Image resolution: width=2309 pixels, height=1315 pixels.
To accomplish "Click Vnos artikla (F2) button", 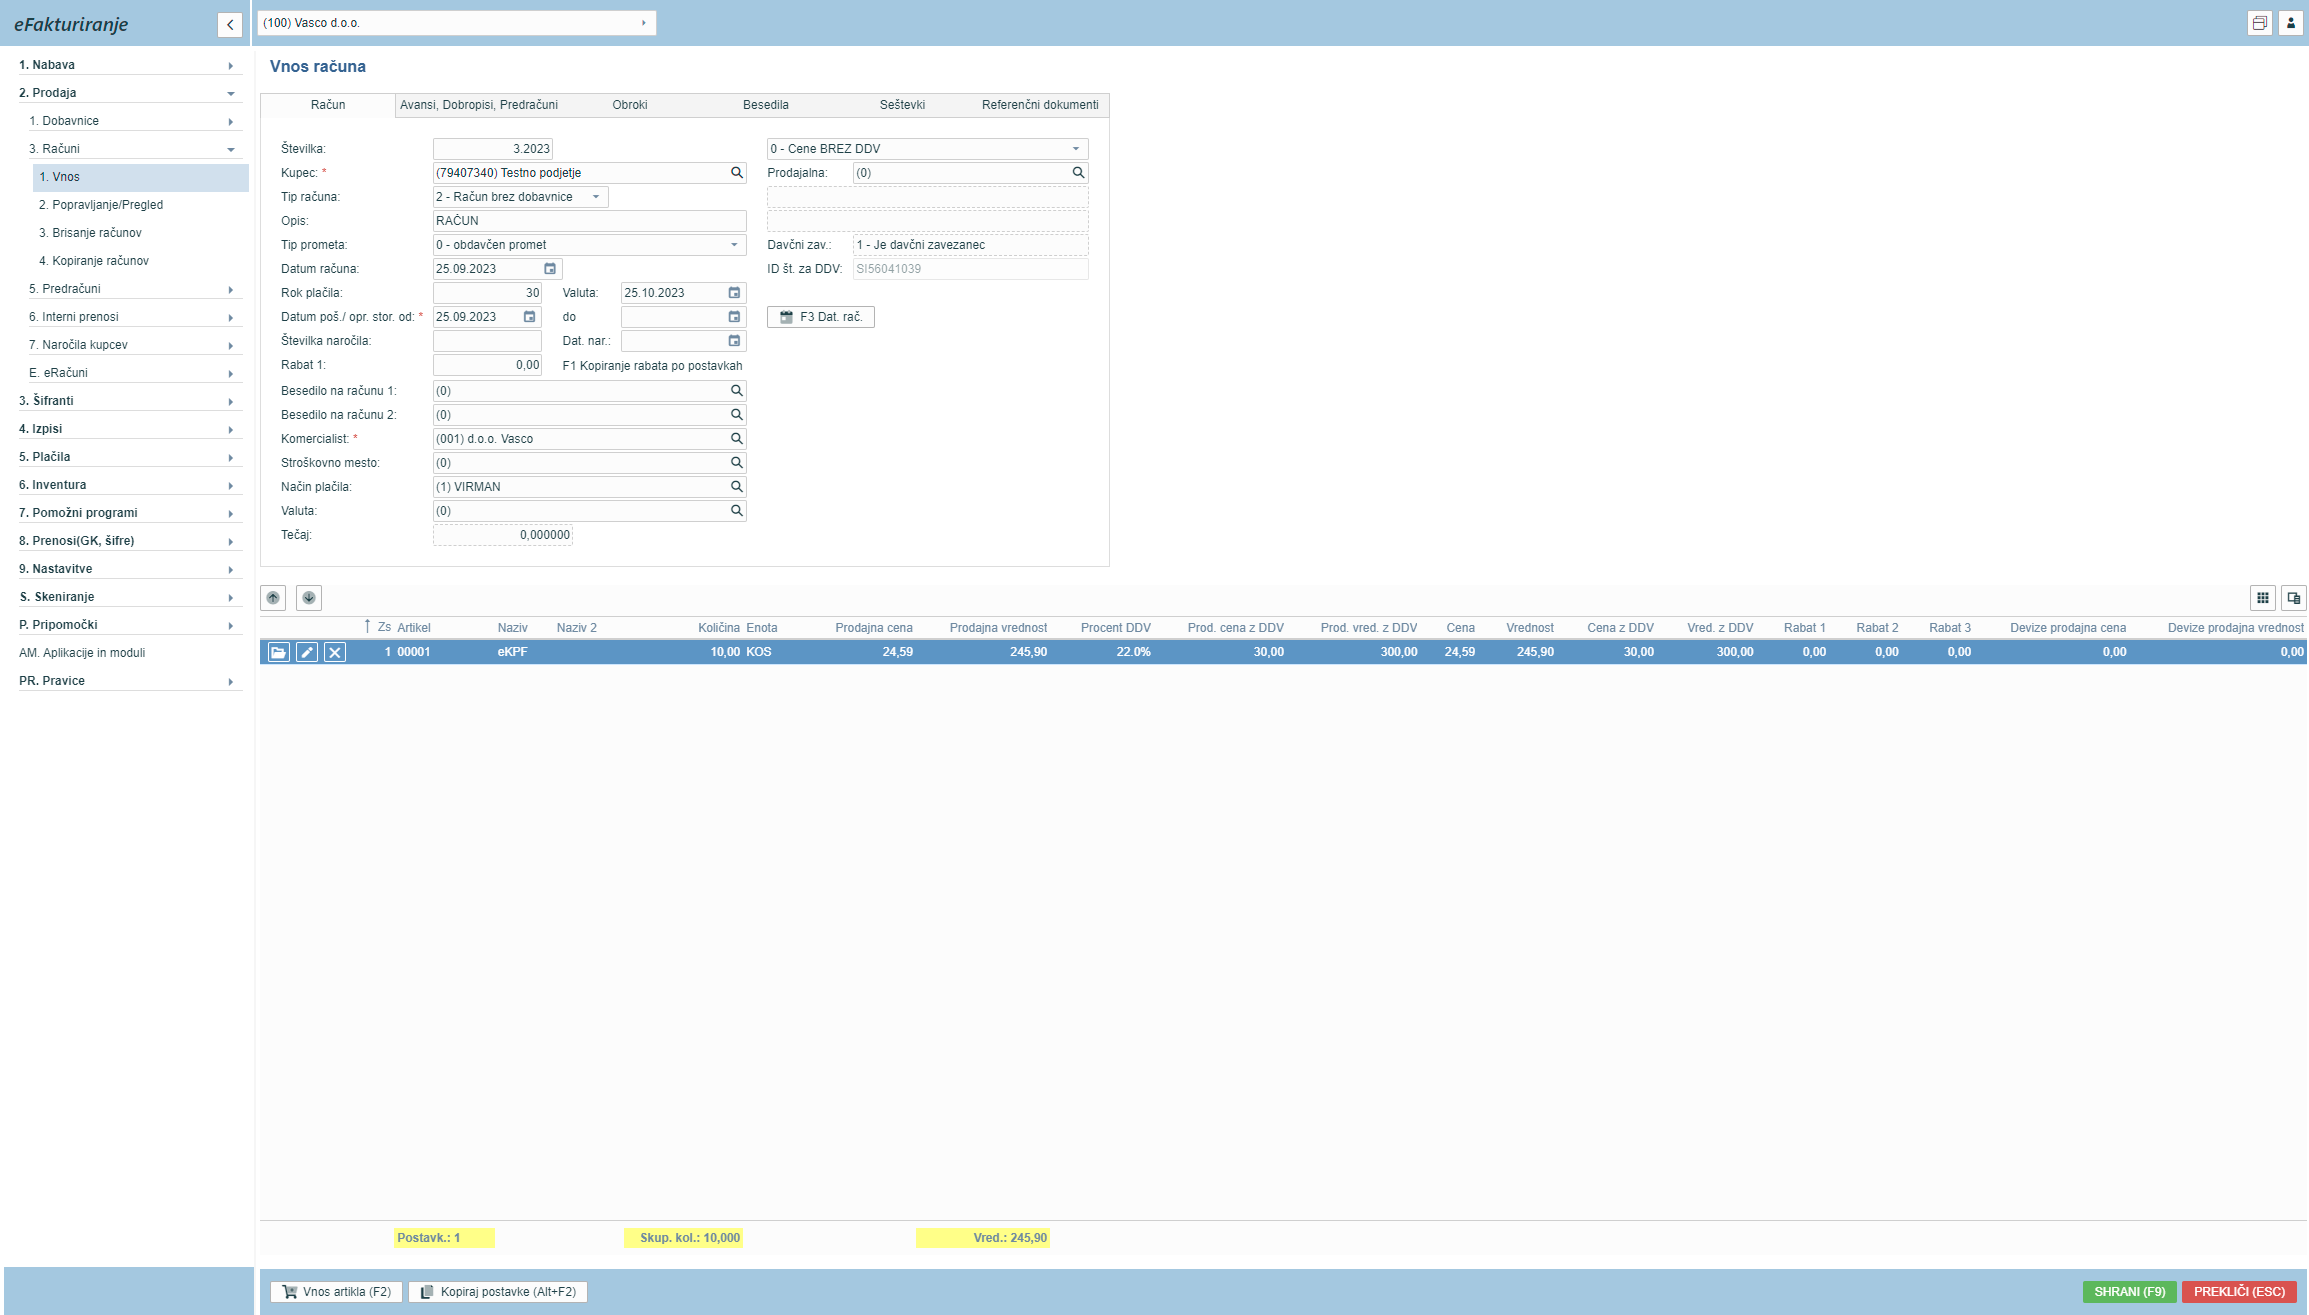I will pyautogui.click(x=337, y=1292).
